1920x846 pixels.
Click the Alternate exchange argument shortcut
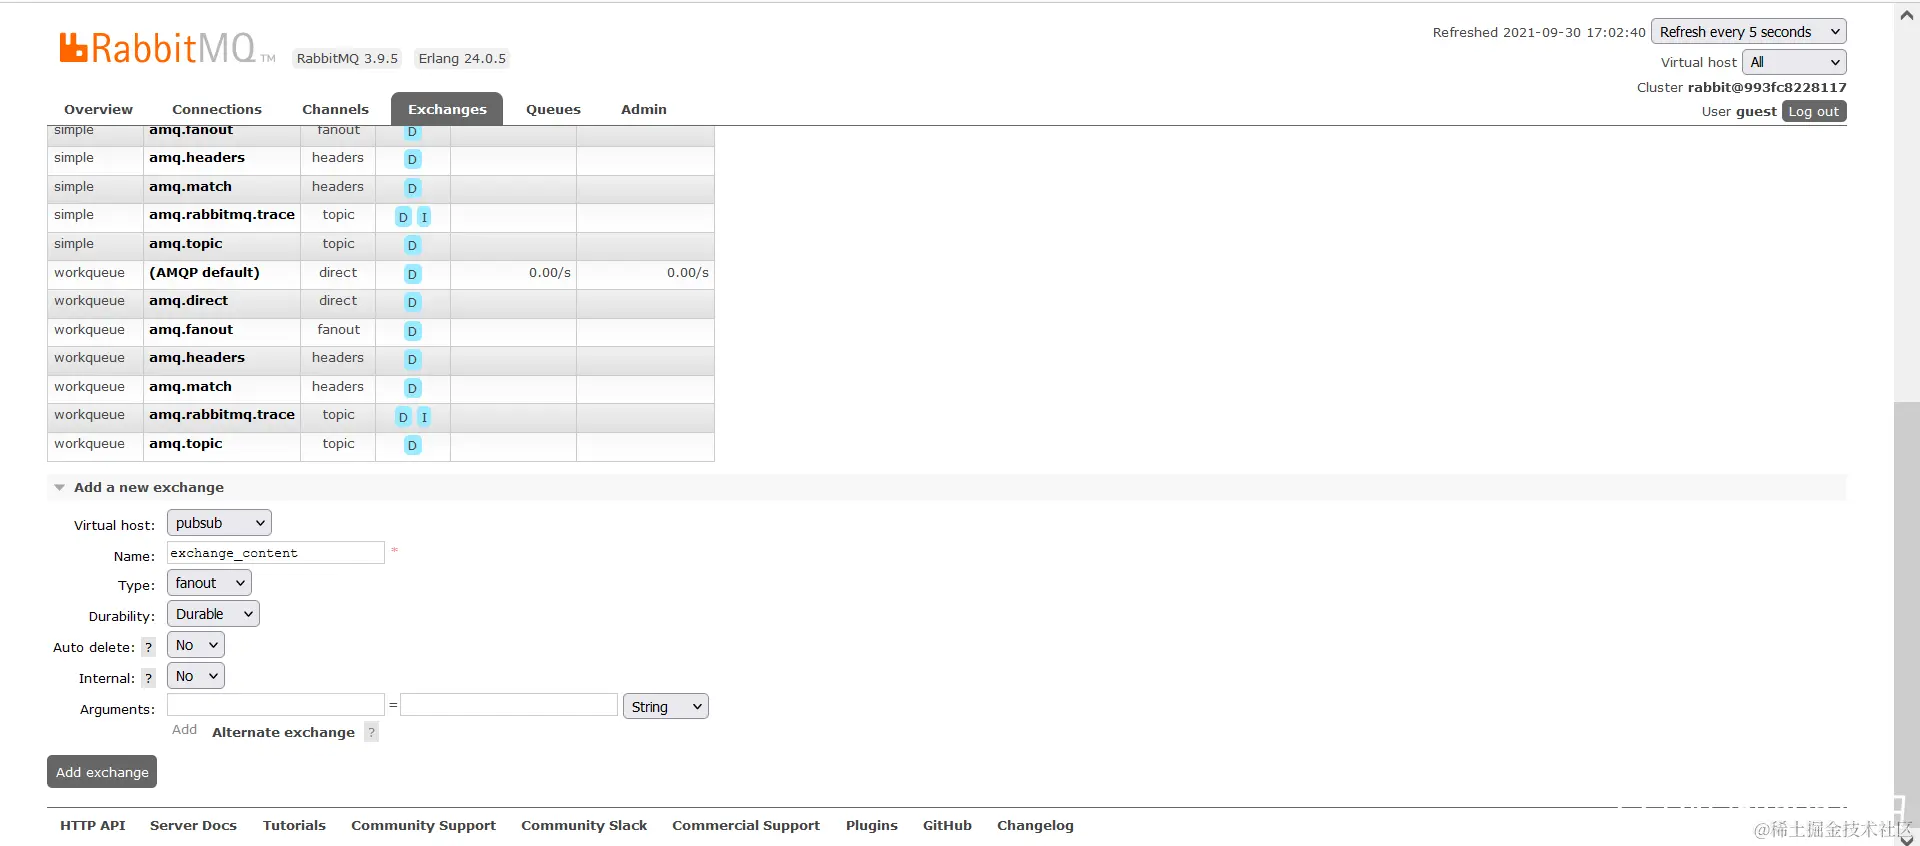point(283,732)
